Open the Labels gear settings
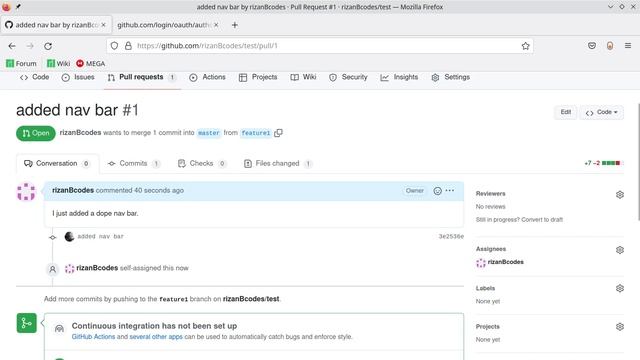The image size is (640, 360). tap(620, 289)
